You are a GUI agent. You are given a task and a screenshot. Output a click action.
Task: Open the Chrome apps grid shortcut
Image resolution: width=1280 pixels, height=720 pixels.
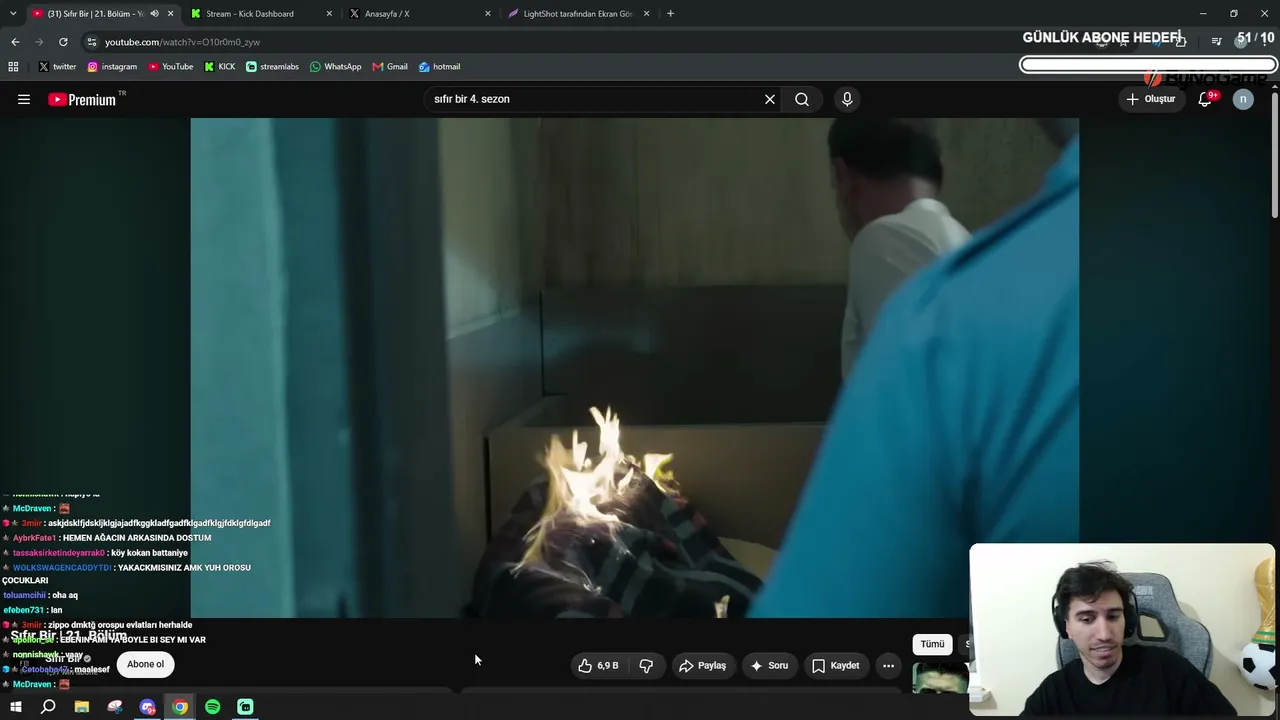tap(13, 67)
